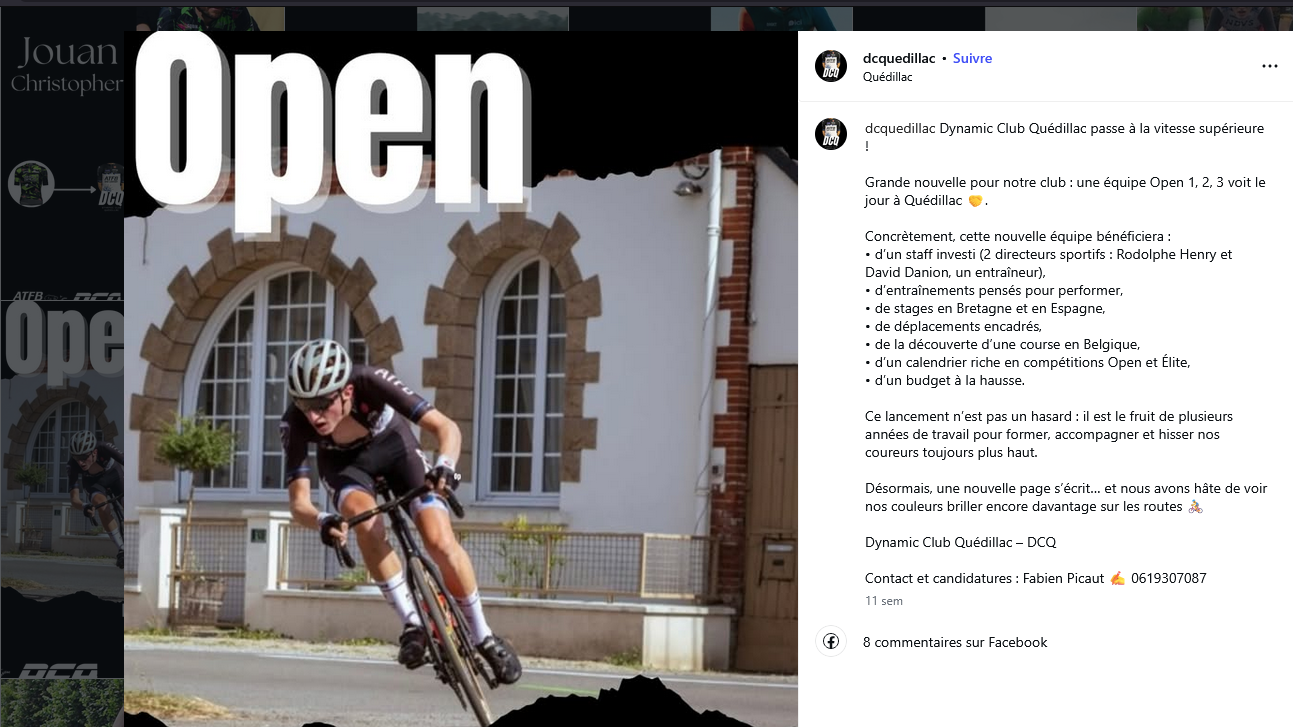Image resolution: width=1293 pixels, height=727 pixels.
Task: Open dcquedillac username link in caption
Action: 900,128
